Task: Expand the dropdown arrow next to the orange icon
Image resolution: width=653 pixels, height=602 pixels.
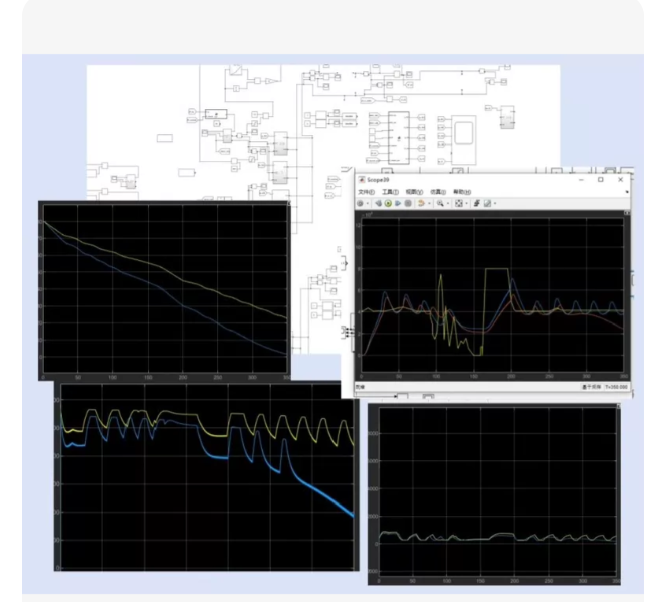Action: pyautogui.click(x=429, y=203)
